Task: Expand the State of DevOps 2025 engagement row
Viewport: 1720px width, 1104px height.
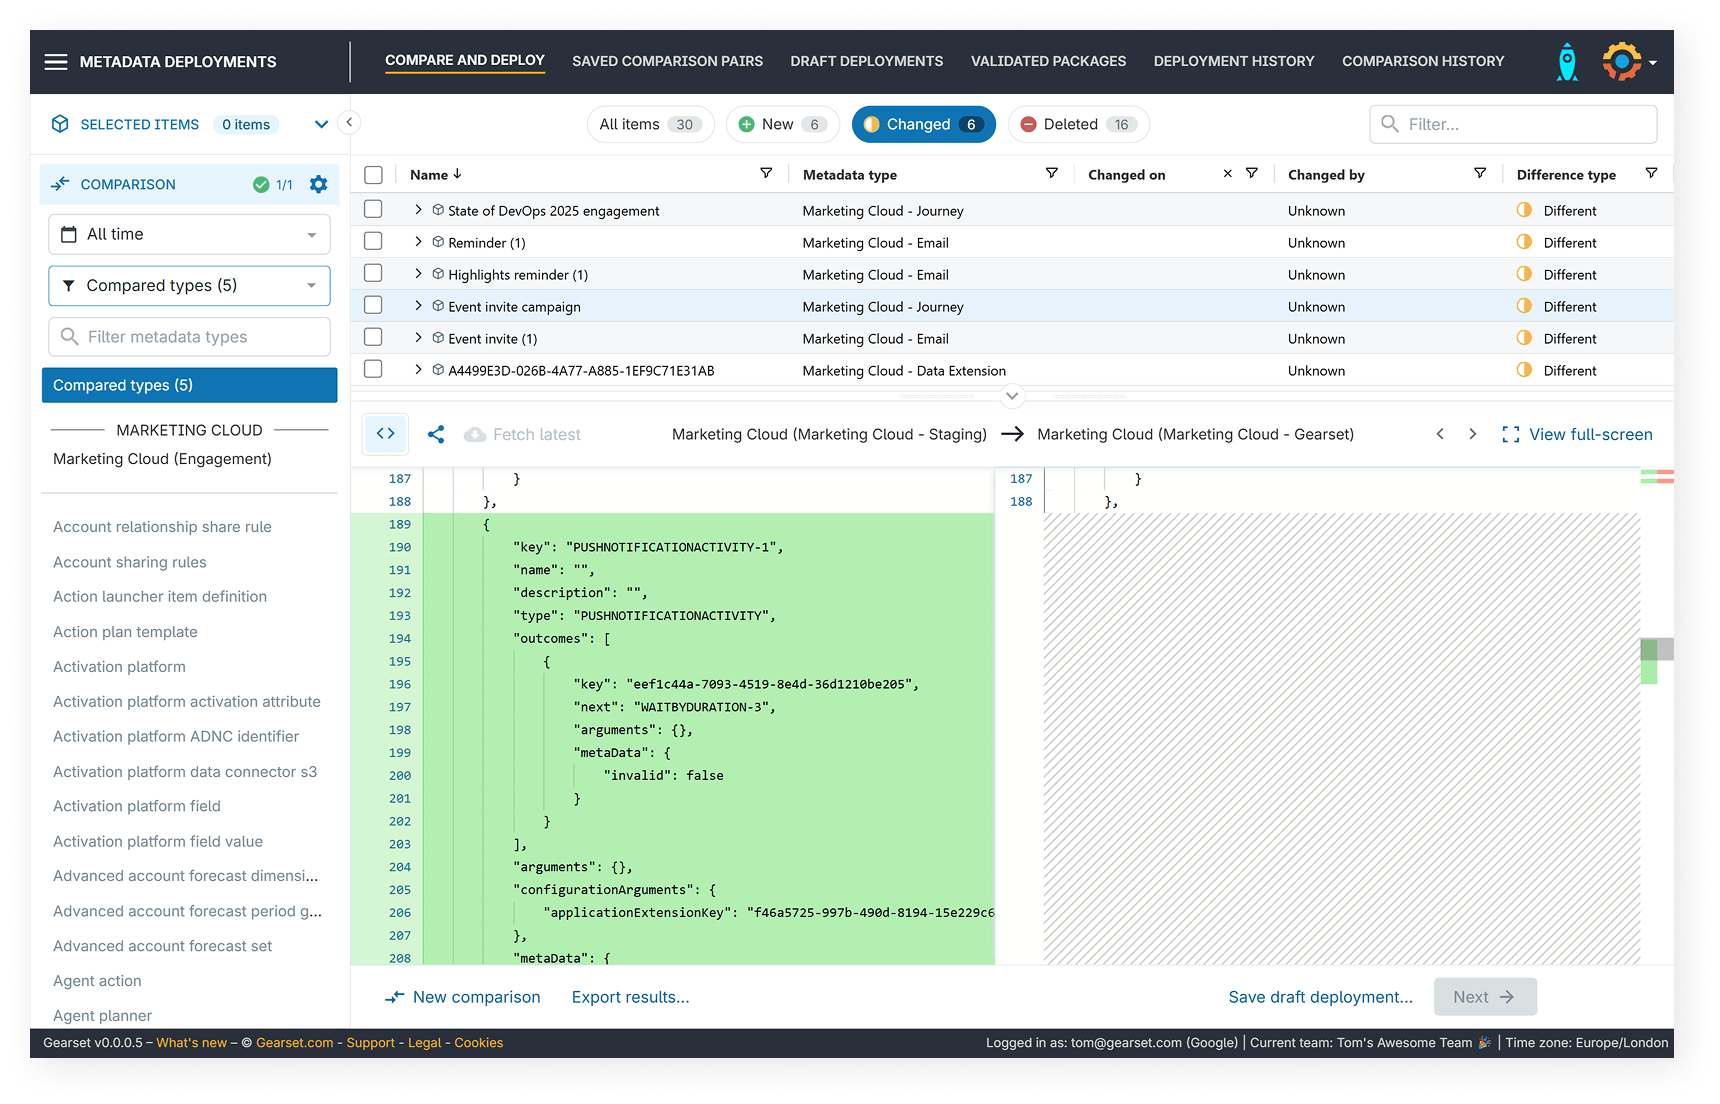Action: tap(418, 210)
